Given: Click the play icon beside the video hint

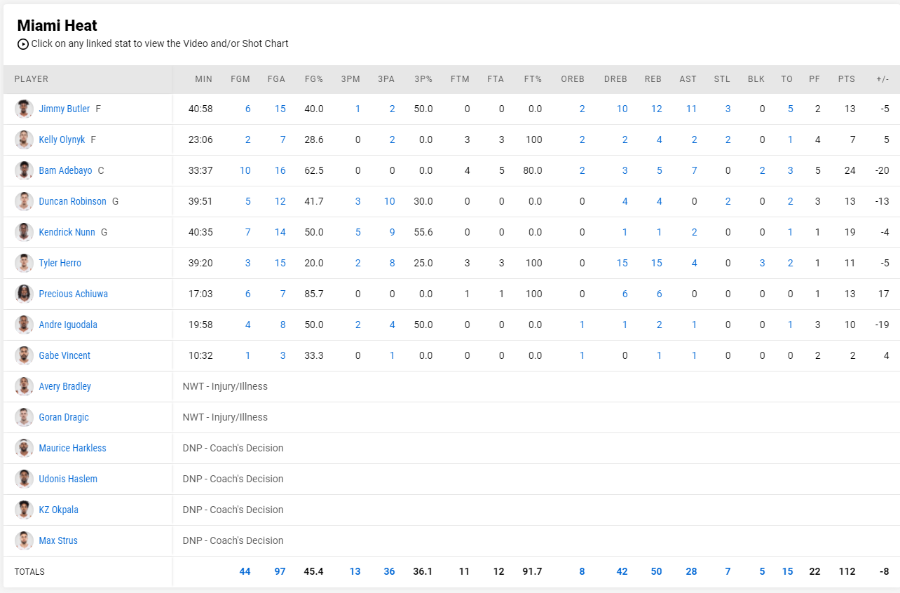Looking at the screenshot, I should click(23, 44).
